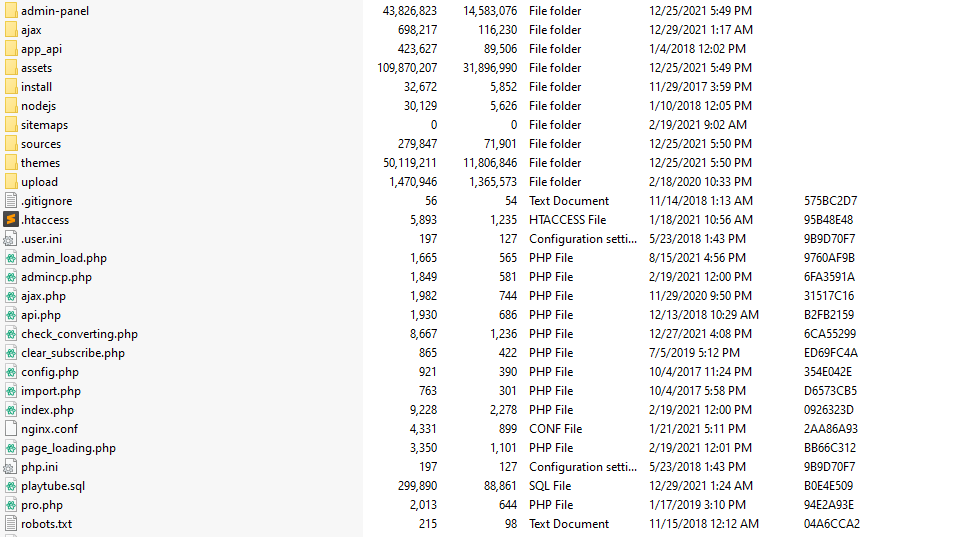974x537 pixels.
Task: Select the themes folder icon
Action: (x=11, y=163)
